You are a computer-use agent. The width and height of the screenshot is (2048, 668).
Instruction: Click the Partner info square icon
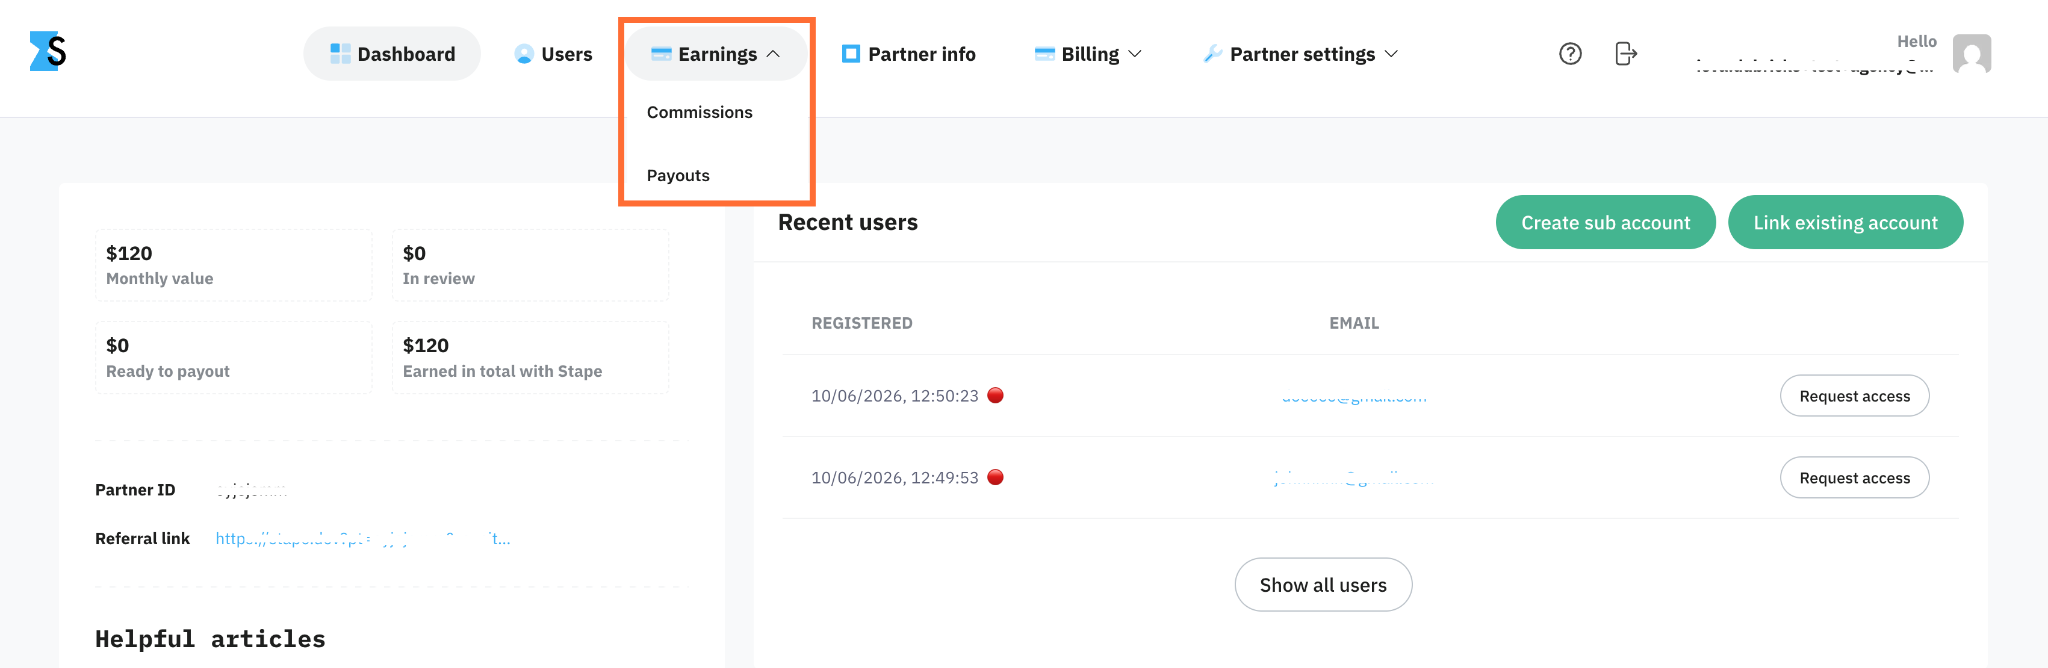tap(851, 54)
